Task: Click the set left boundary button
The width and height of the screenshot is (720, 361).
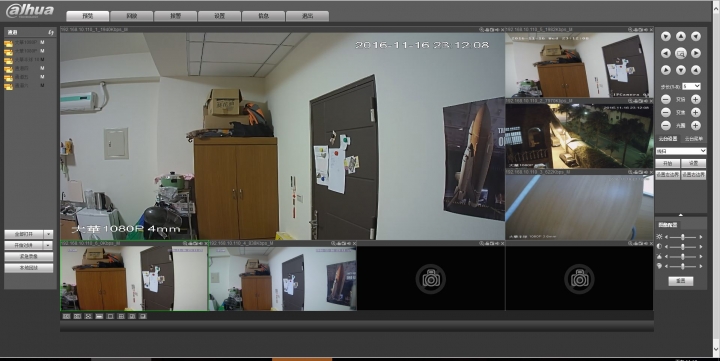Action: tap(668, 175)
